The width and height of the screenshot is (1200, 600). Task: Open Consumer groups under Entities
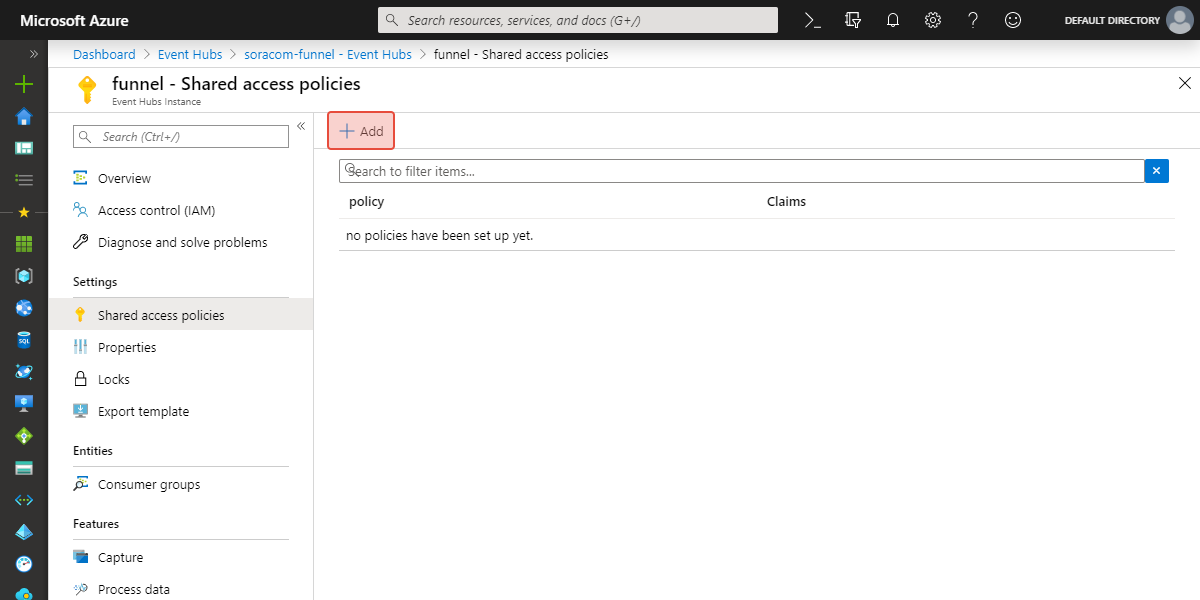(148, 484)
